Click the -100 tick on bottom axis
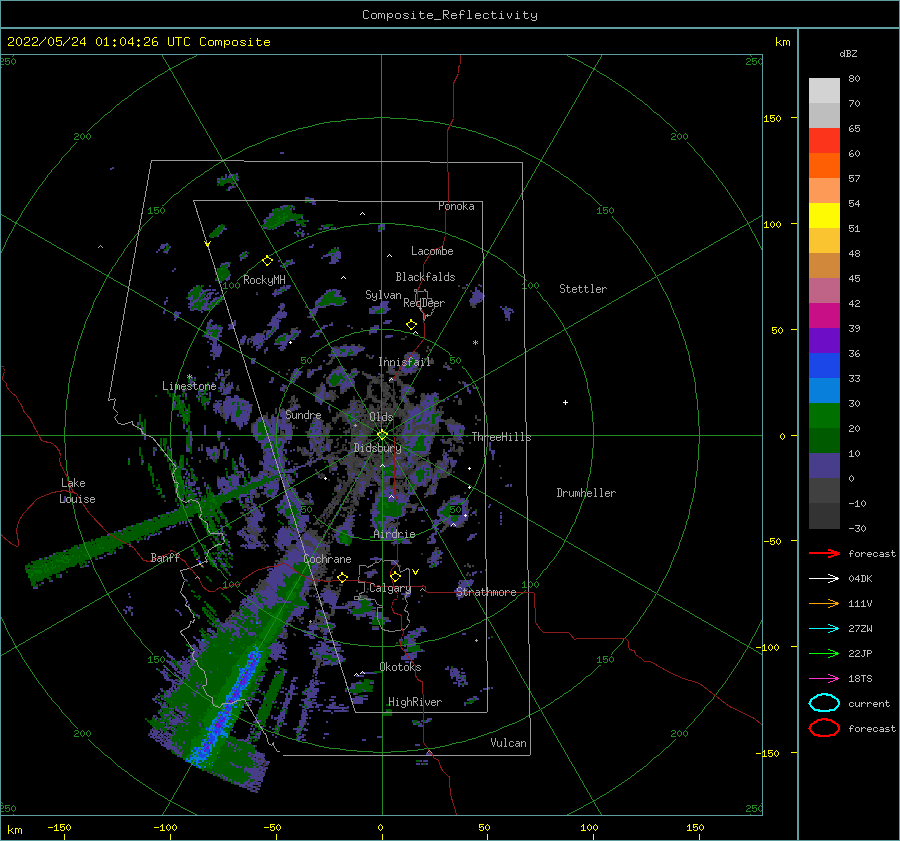Image resolution: width=900 pixels, height=841 pixels. [x=165, y=827]
